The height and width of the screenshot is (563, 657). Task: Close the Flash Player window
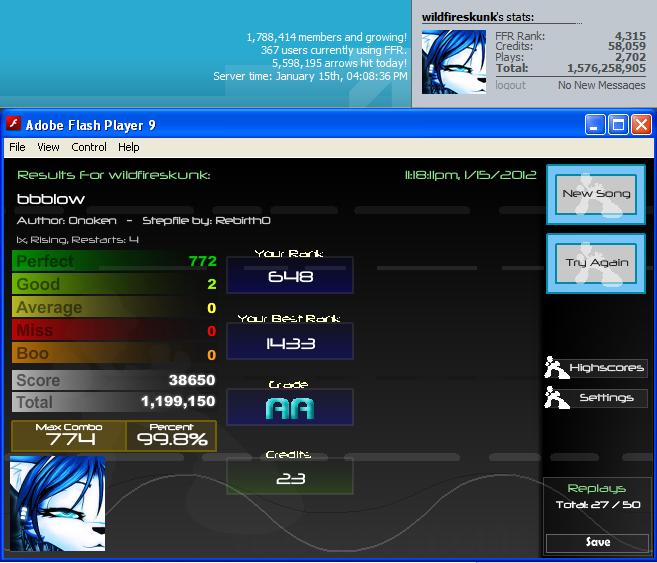click(641, 124)
